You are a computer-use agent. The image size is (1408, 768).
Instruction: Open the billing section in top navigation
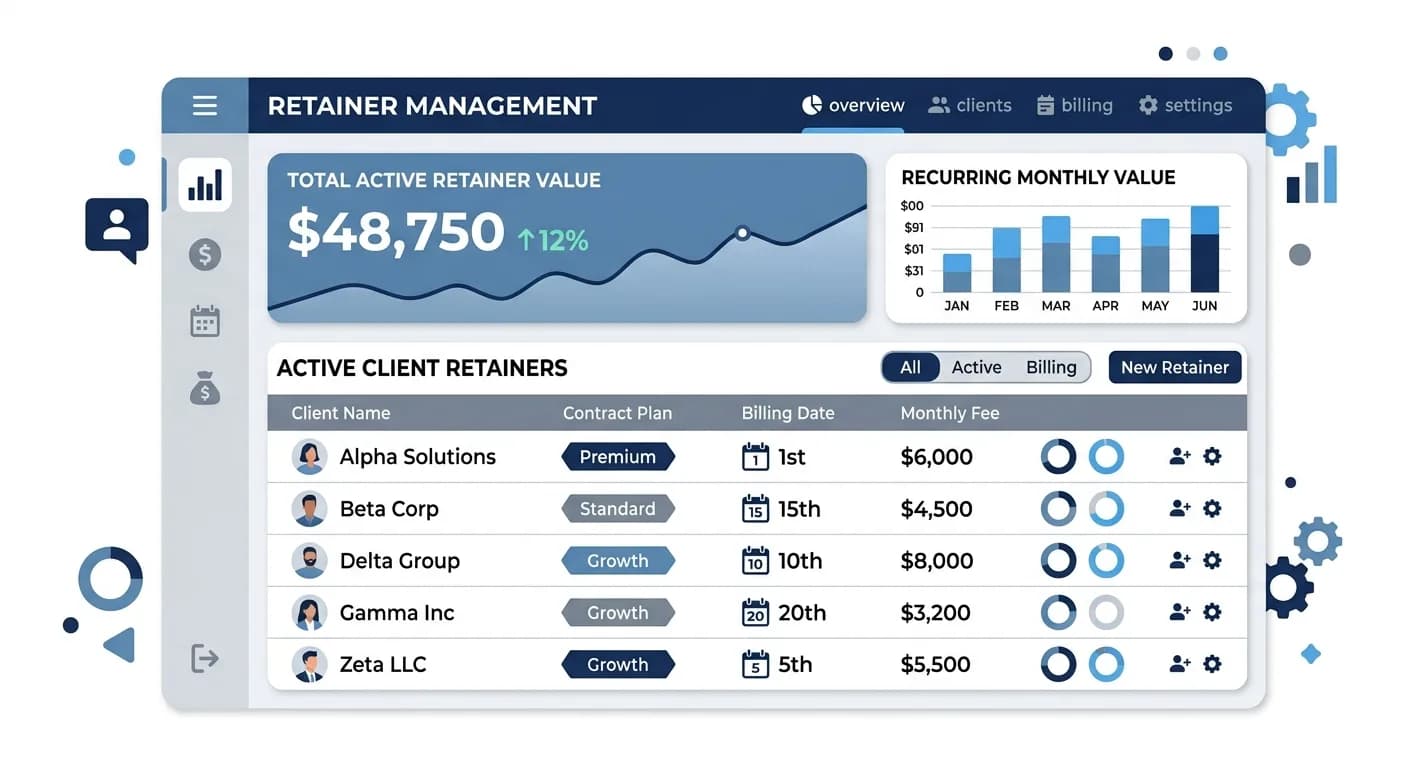click(x=1075, y=104)
